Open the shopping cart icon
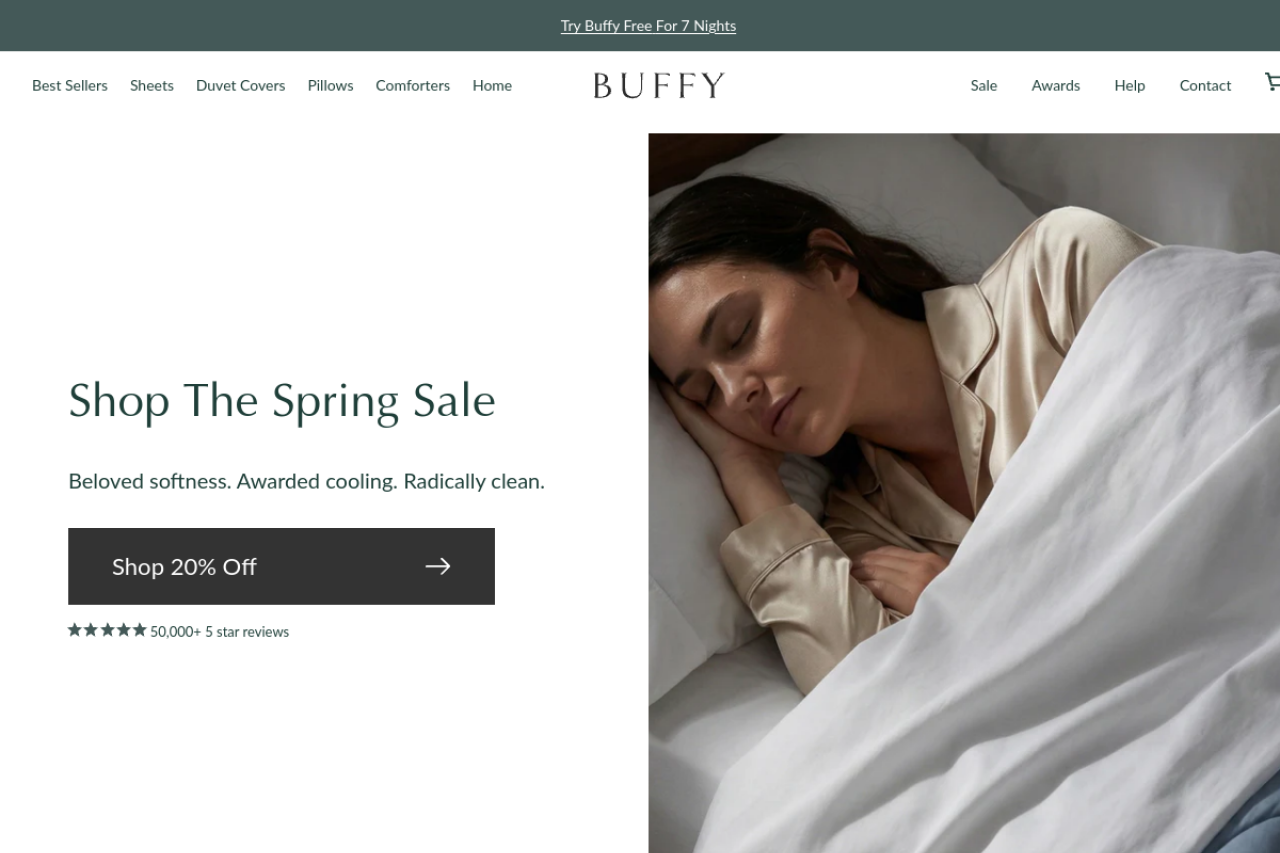Screen dimensions: 1280x853 (x=1272, y=82)
